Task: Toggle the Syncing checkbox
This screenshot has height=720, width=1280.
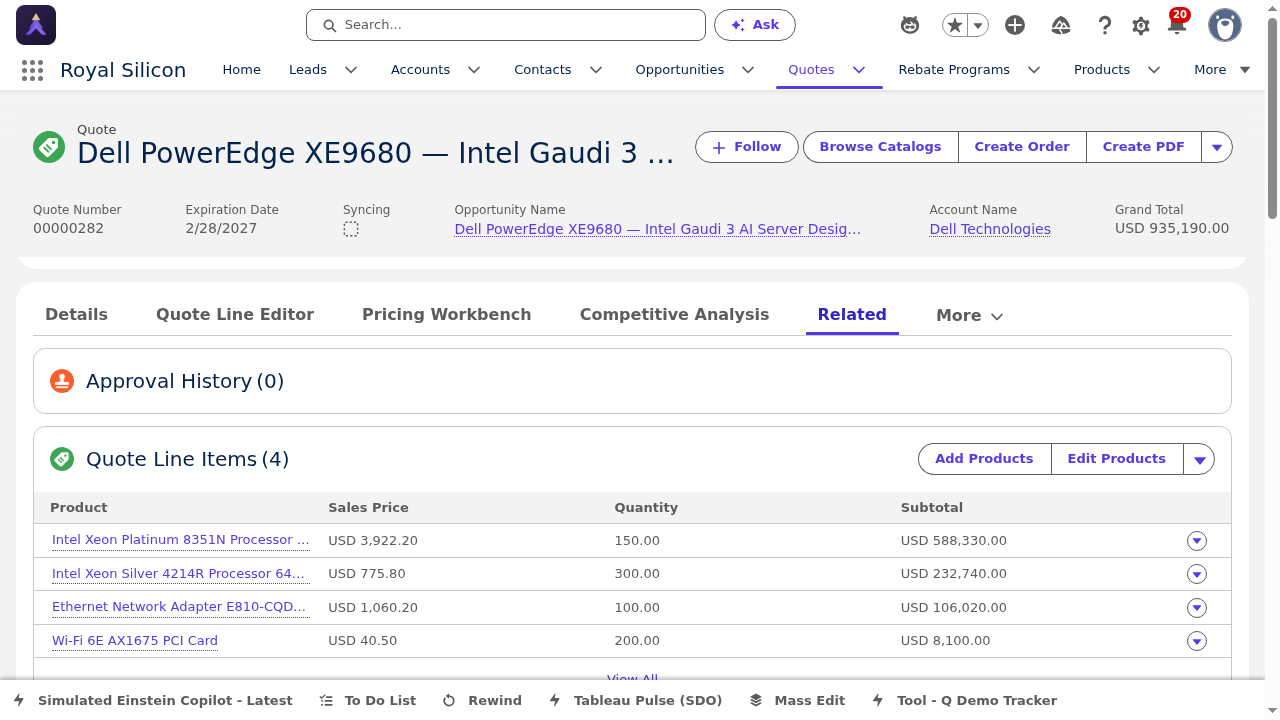Action: click(351, 229)
